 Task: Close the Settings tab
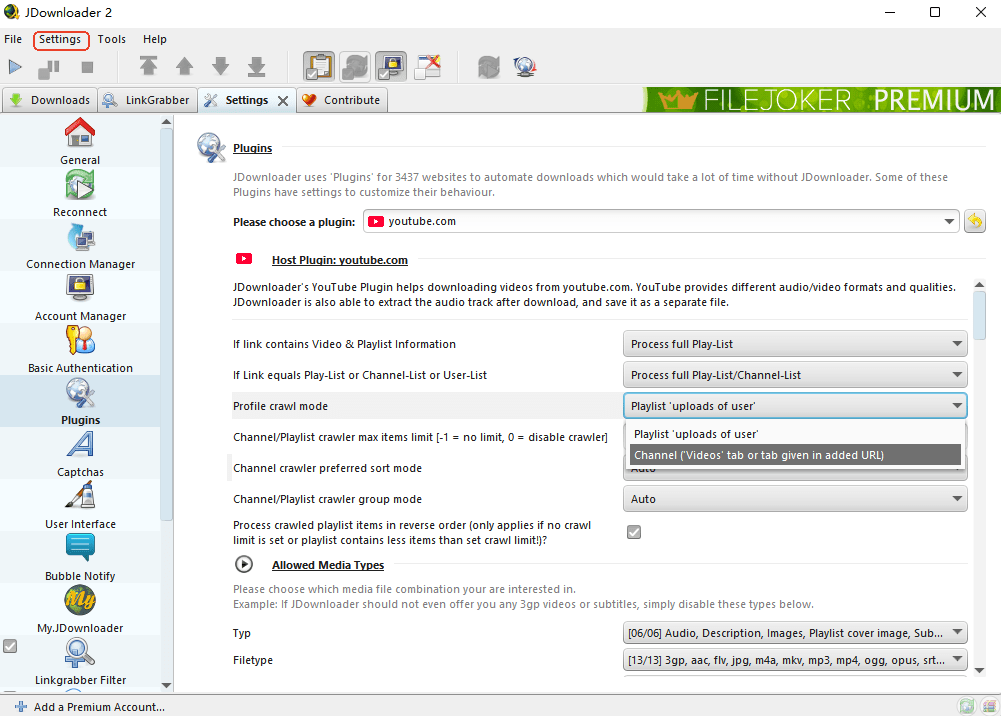[x=283, y=101]
